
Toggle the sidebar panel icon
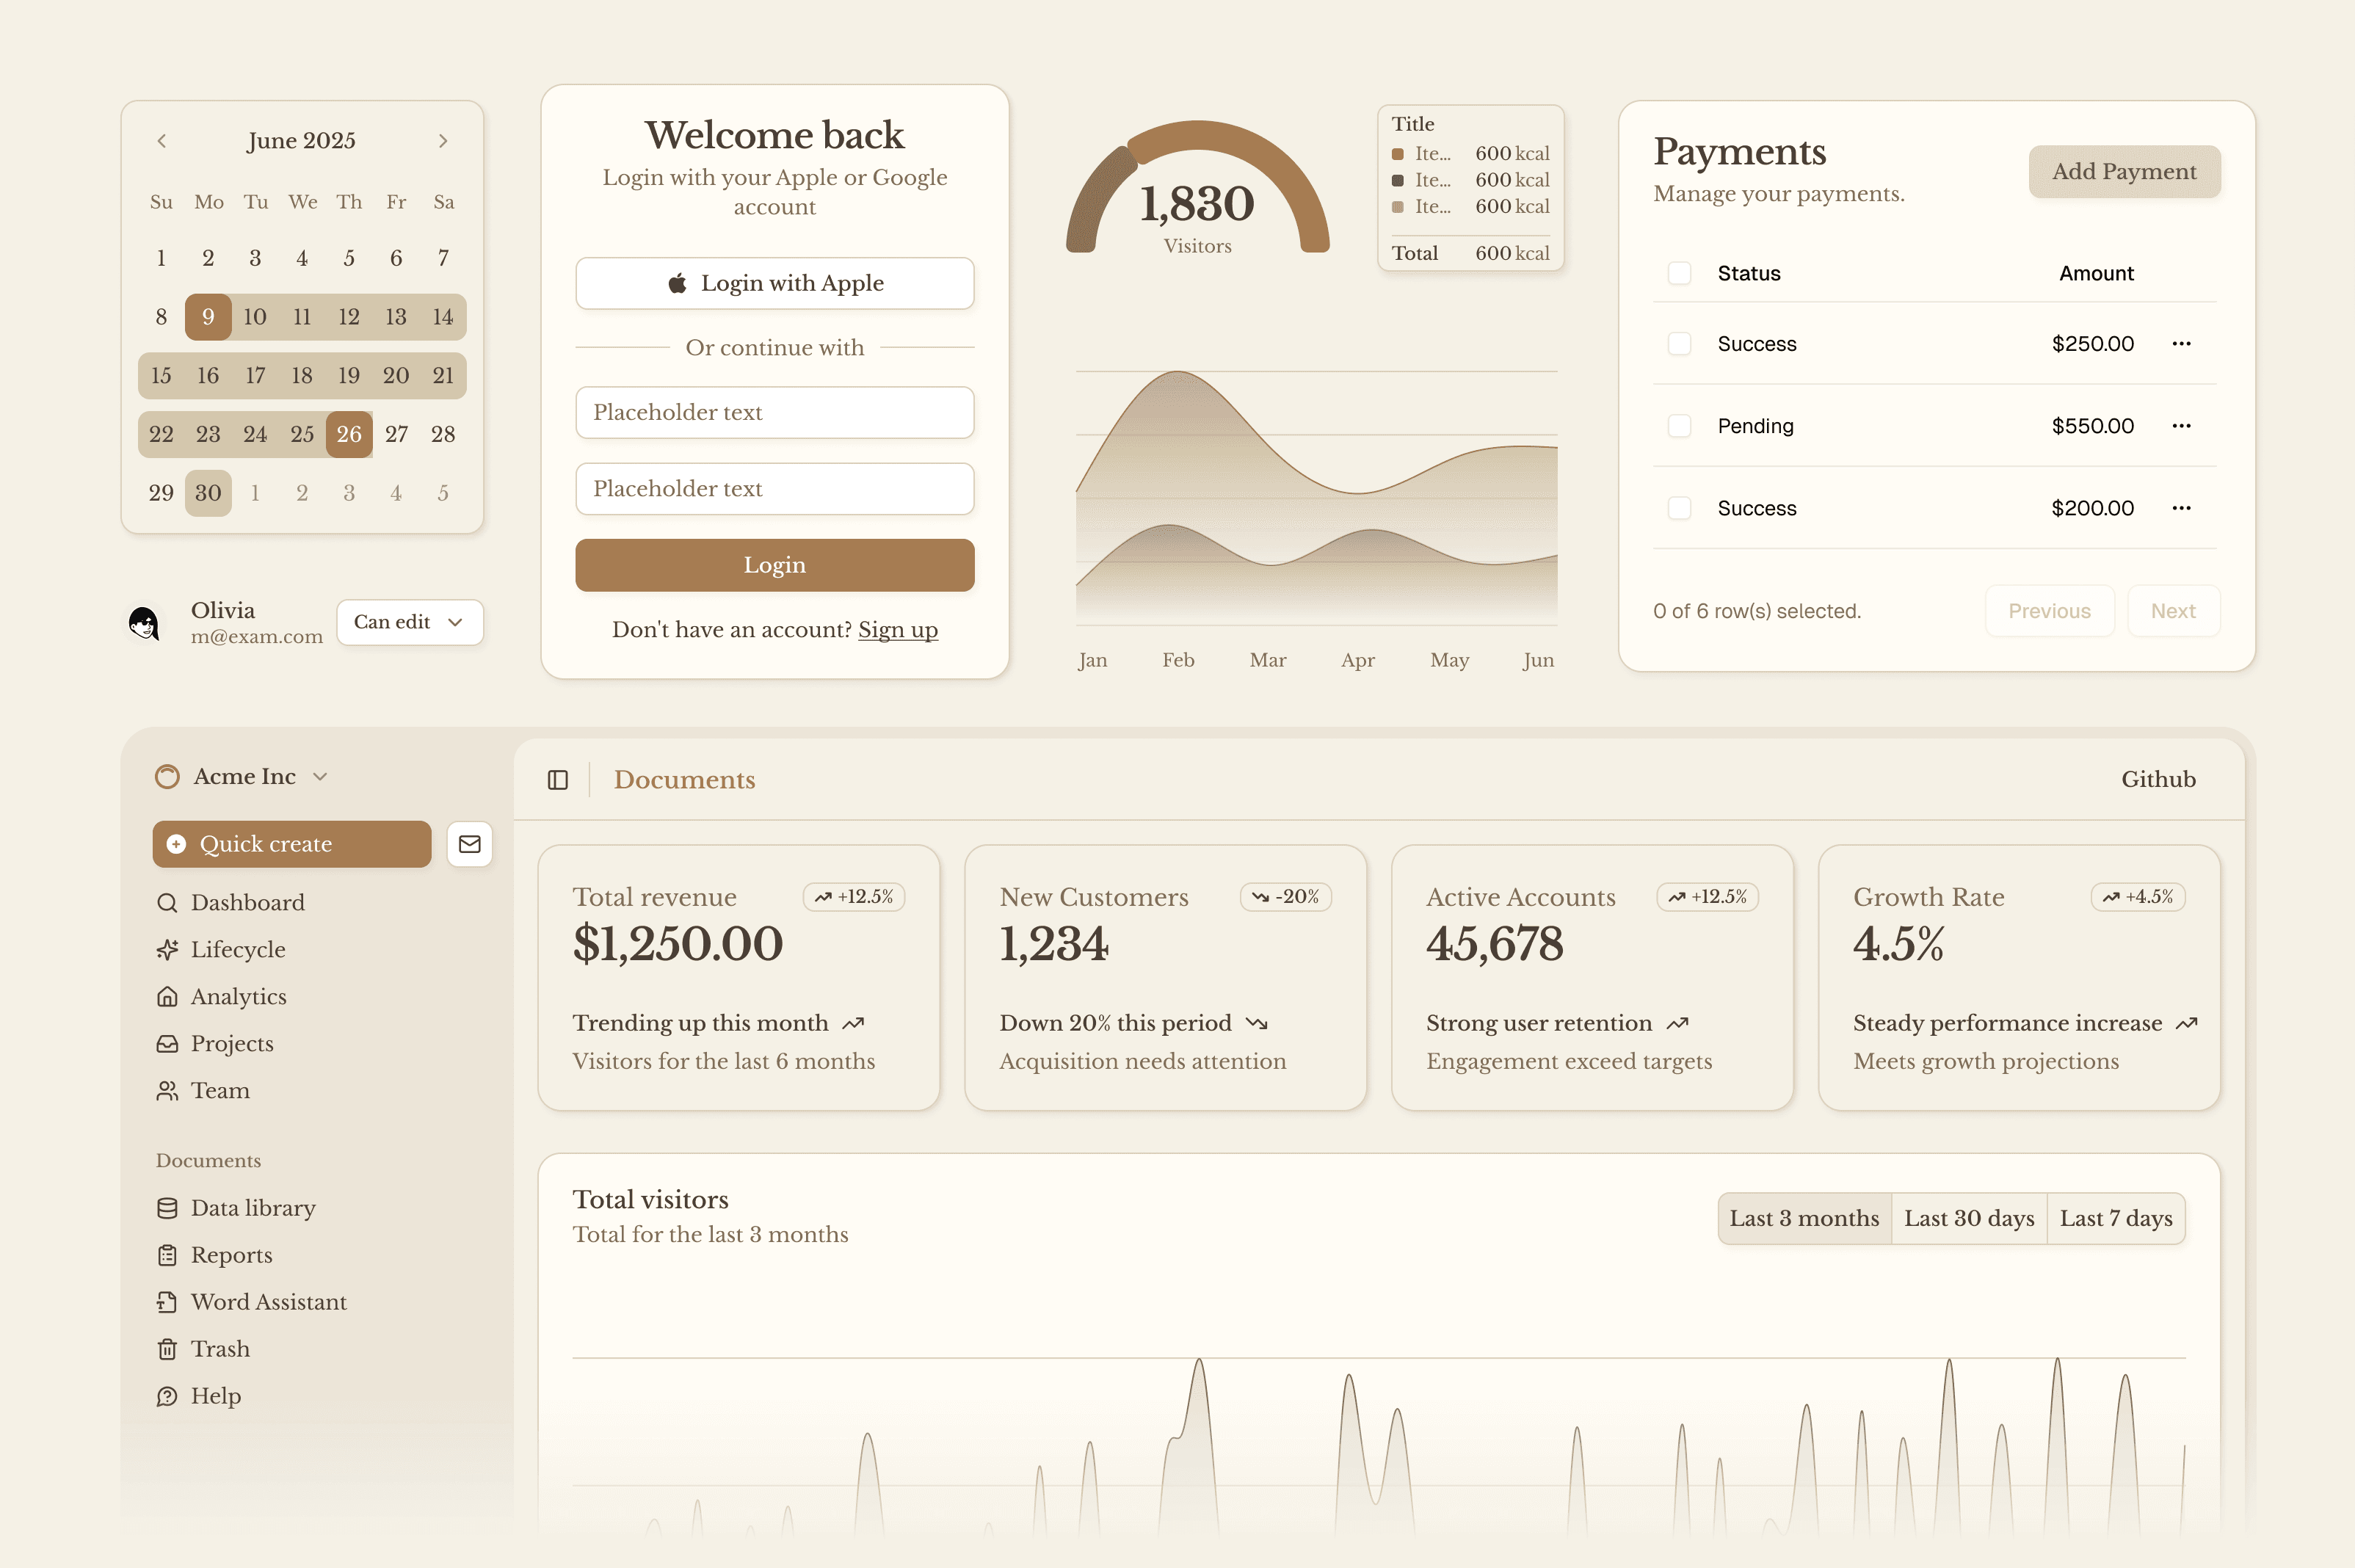pos(558,780)
